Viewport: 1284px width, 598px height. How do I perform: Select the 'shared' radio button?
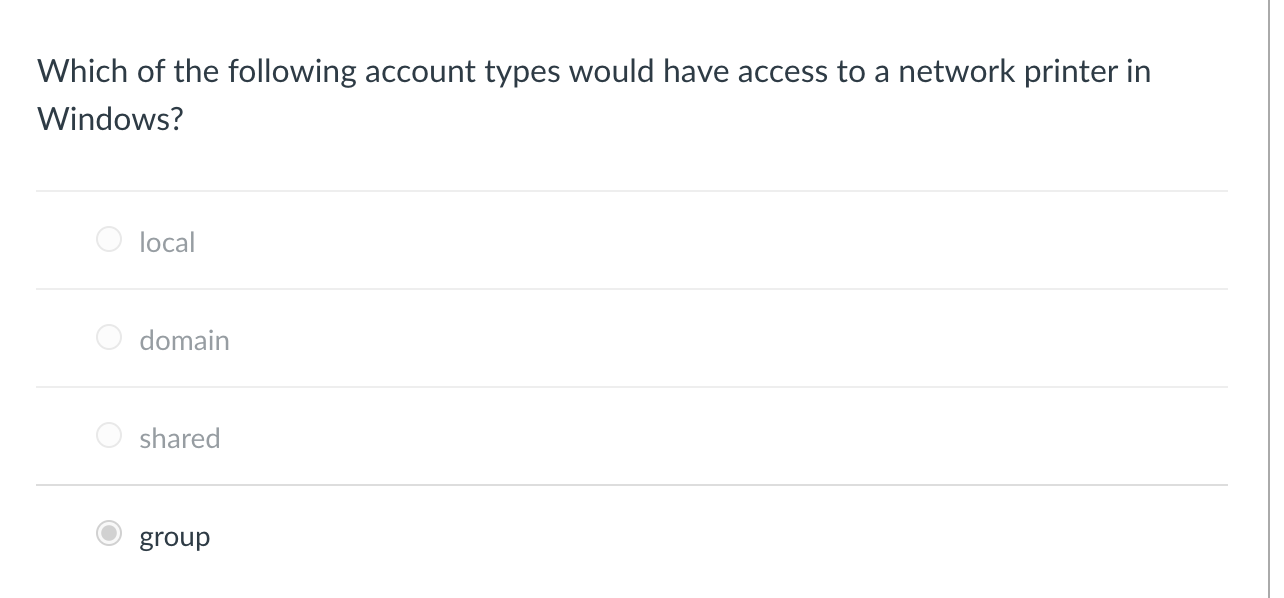tap(108, 436)
